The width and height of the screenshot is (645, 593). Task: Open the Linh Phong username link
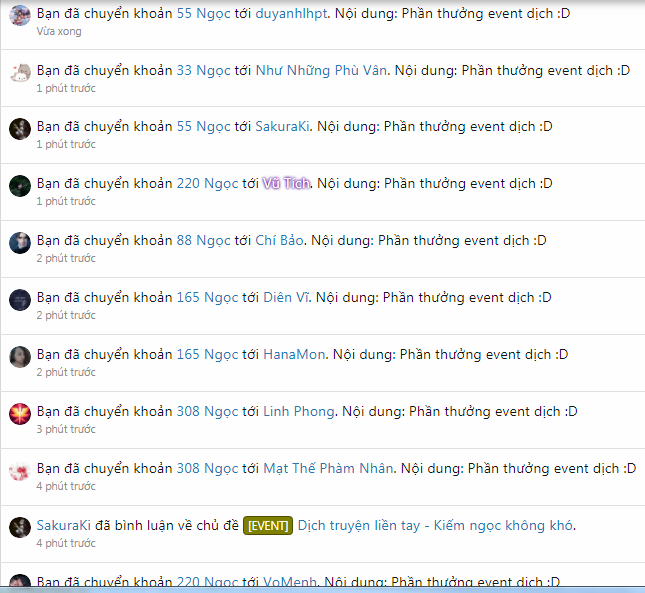299,411
